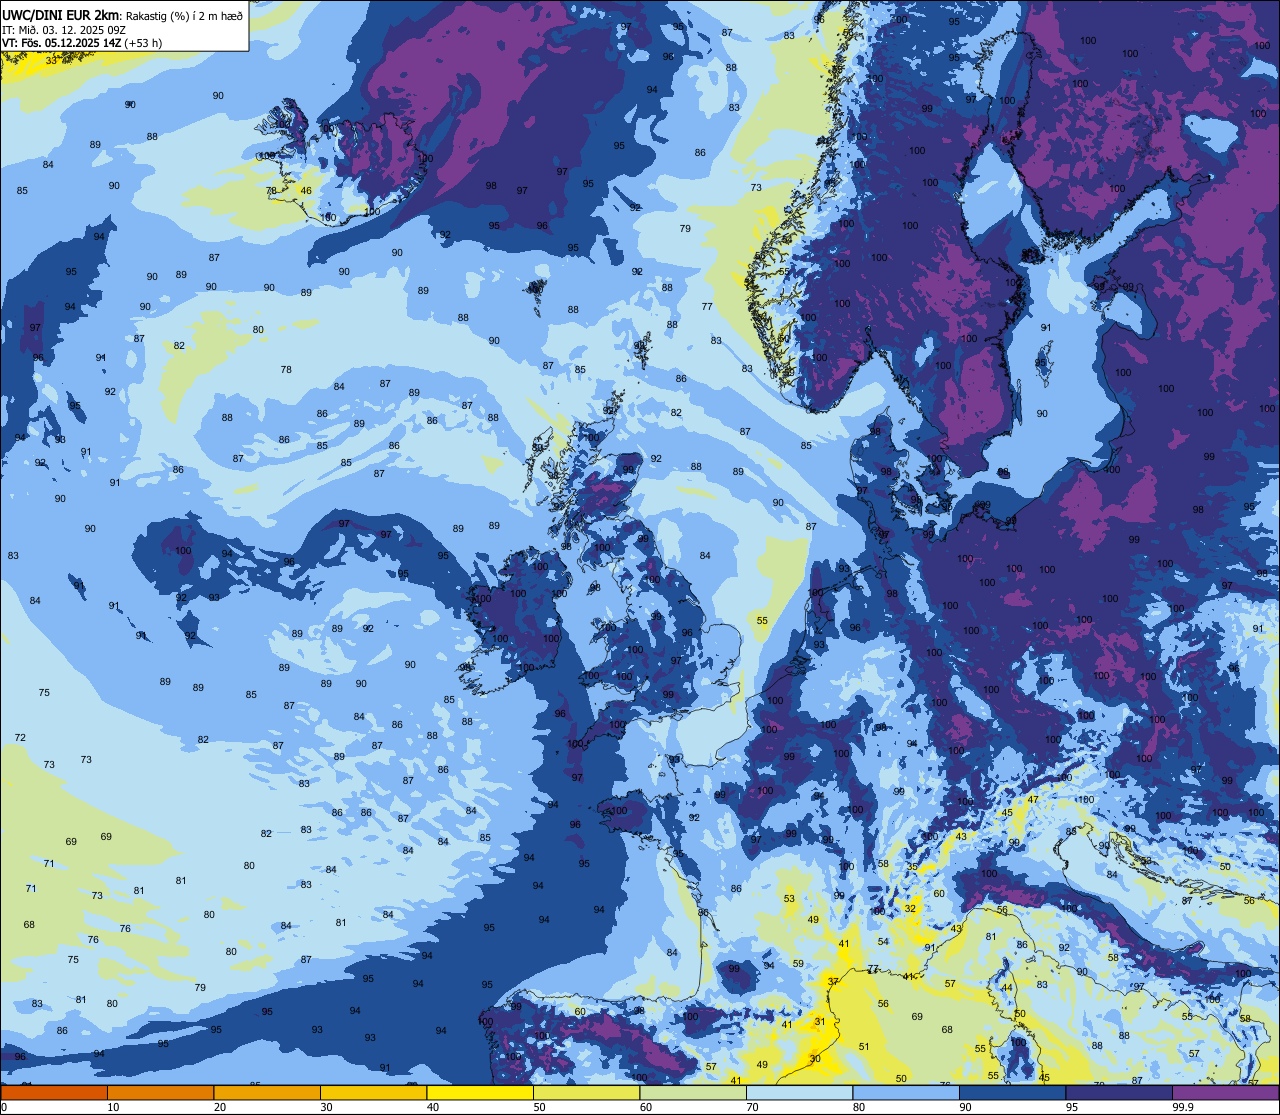This screenshot has width=1280, height=1115.
Task: Click the humidity value 30 near bottom edge
Action: click(815, 1059)
